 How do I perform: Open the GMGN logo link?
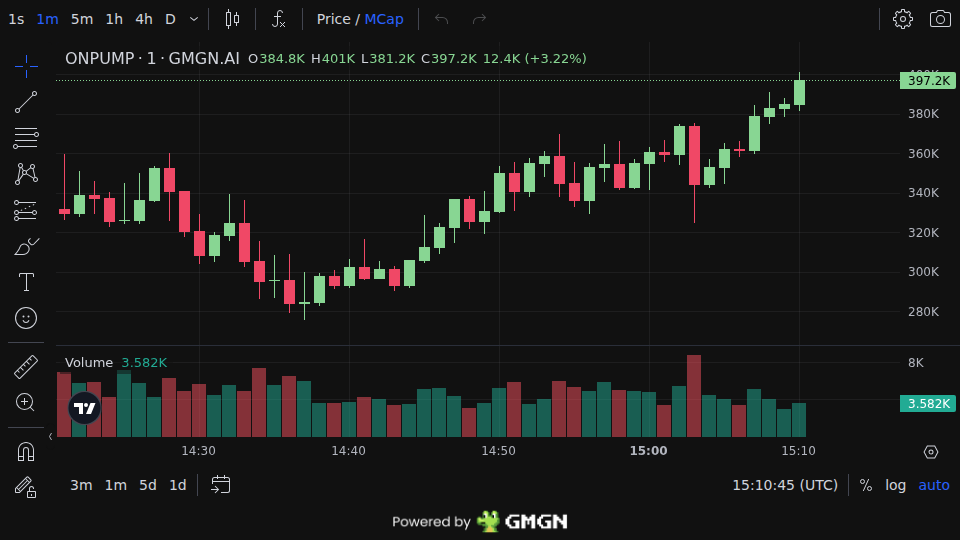(x=522, y=521)
